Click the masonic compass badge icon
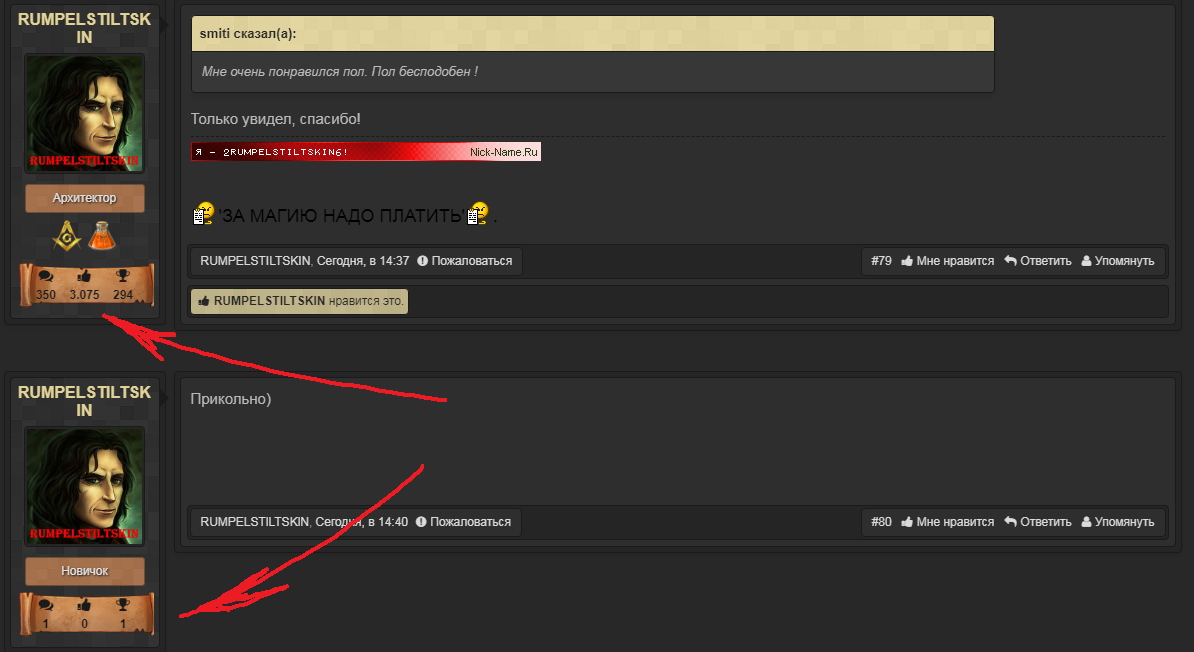1194x652 pixels. (66, 236)
